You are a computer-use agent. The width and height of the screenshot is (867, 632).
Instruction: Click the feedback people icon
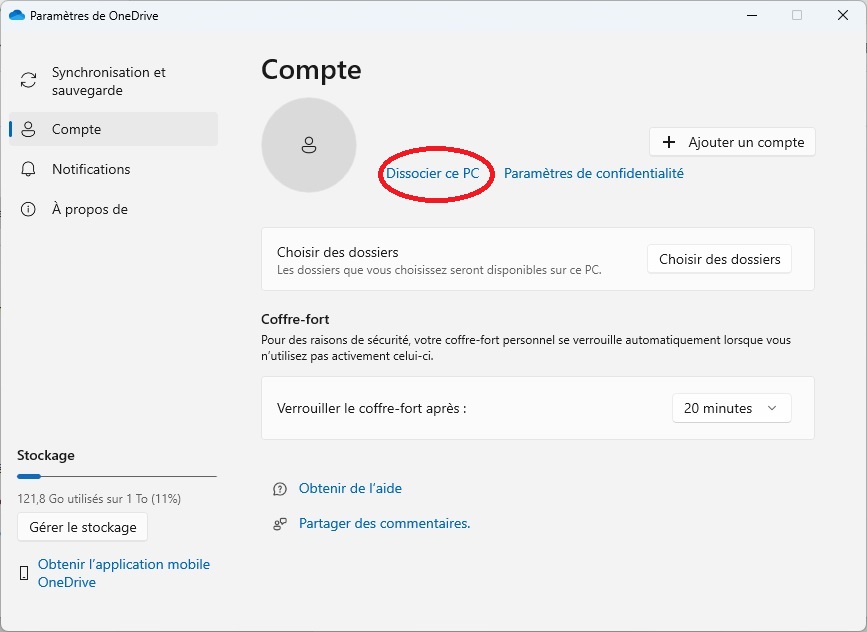[280, 524]
